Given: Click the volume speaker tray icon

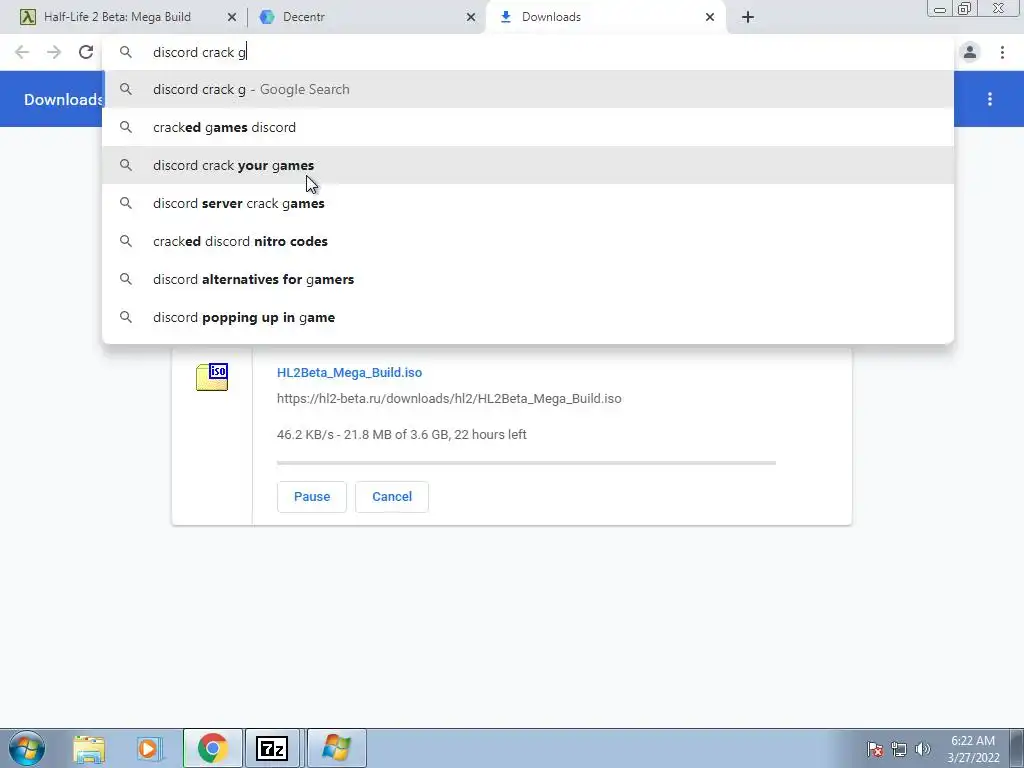Looking at the screenshot, I should pyautogui.click(x=923, y=749).
